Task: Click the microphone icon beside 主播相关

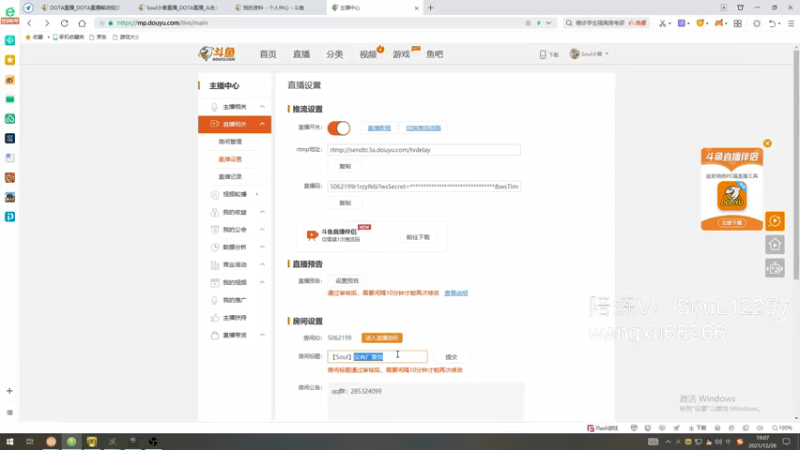Action: click(214, 107)
